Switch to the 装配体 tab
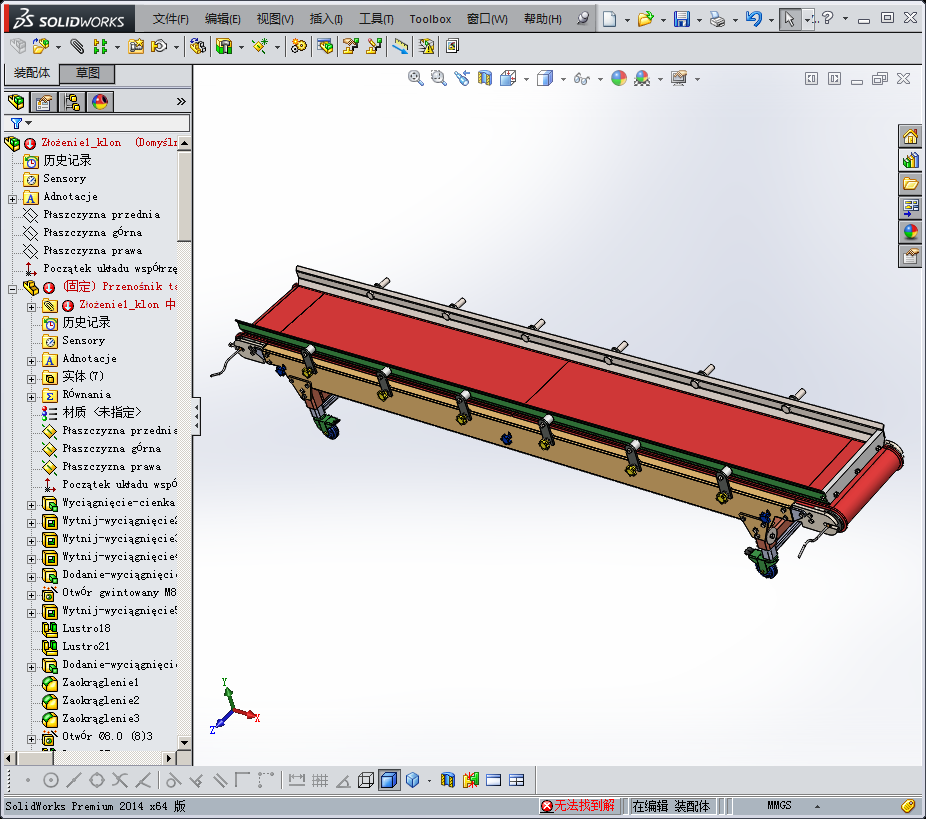Screen dimensions: 926x819 click(32, 73)
